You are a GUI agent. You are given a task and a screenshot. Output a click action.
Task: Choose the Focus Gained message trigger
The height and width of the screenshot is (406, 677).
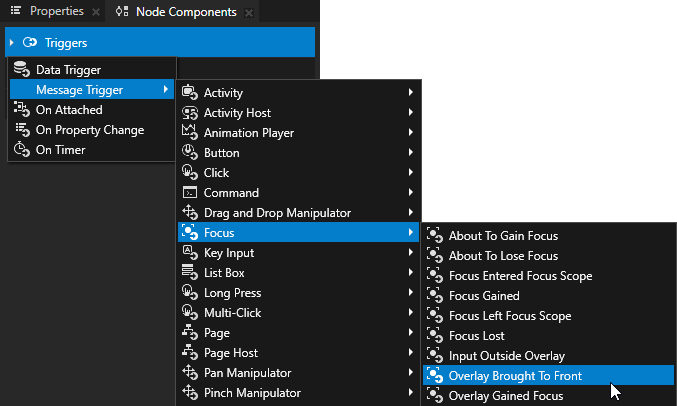click(x=484, y=296)
